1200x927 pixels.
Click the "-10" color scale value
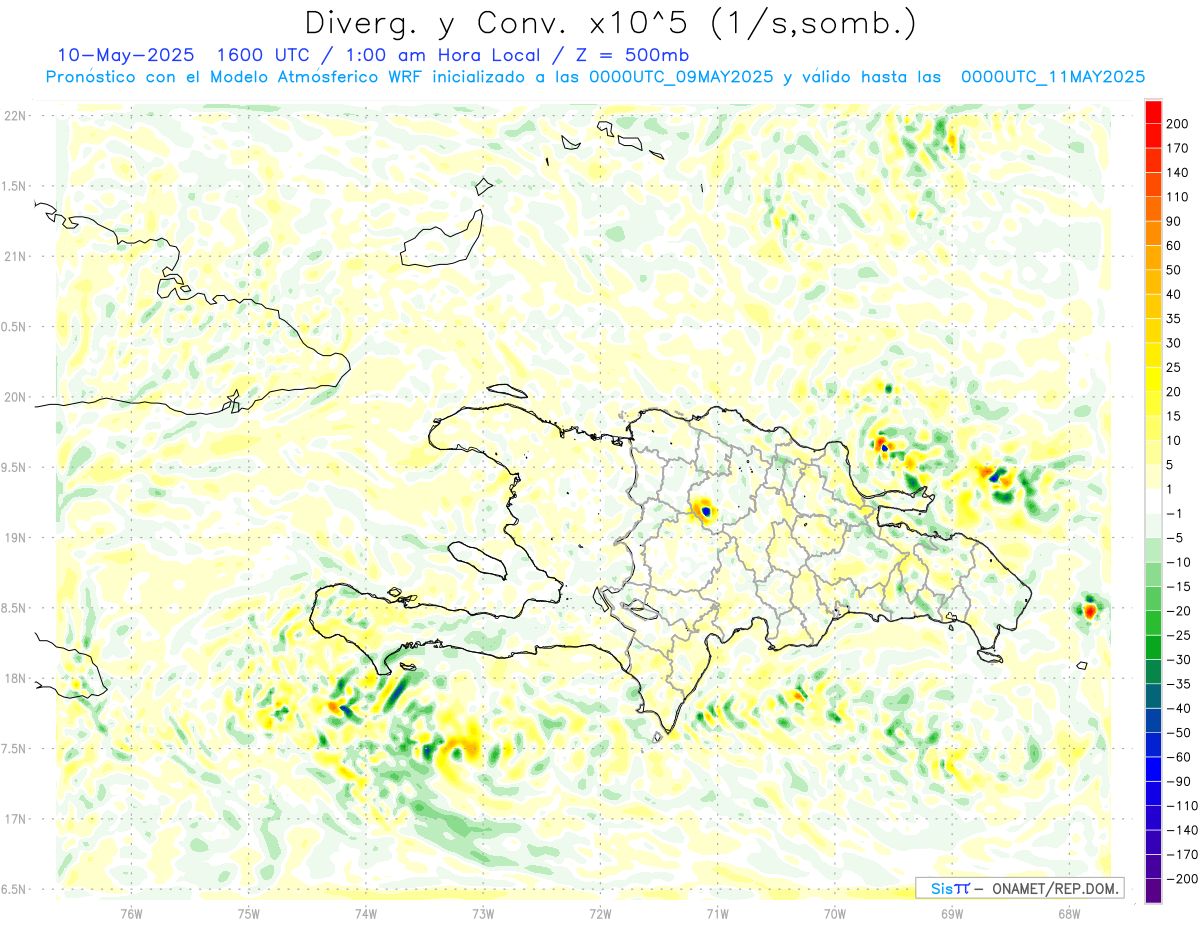point(1178,561)
